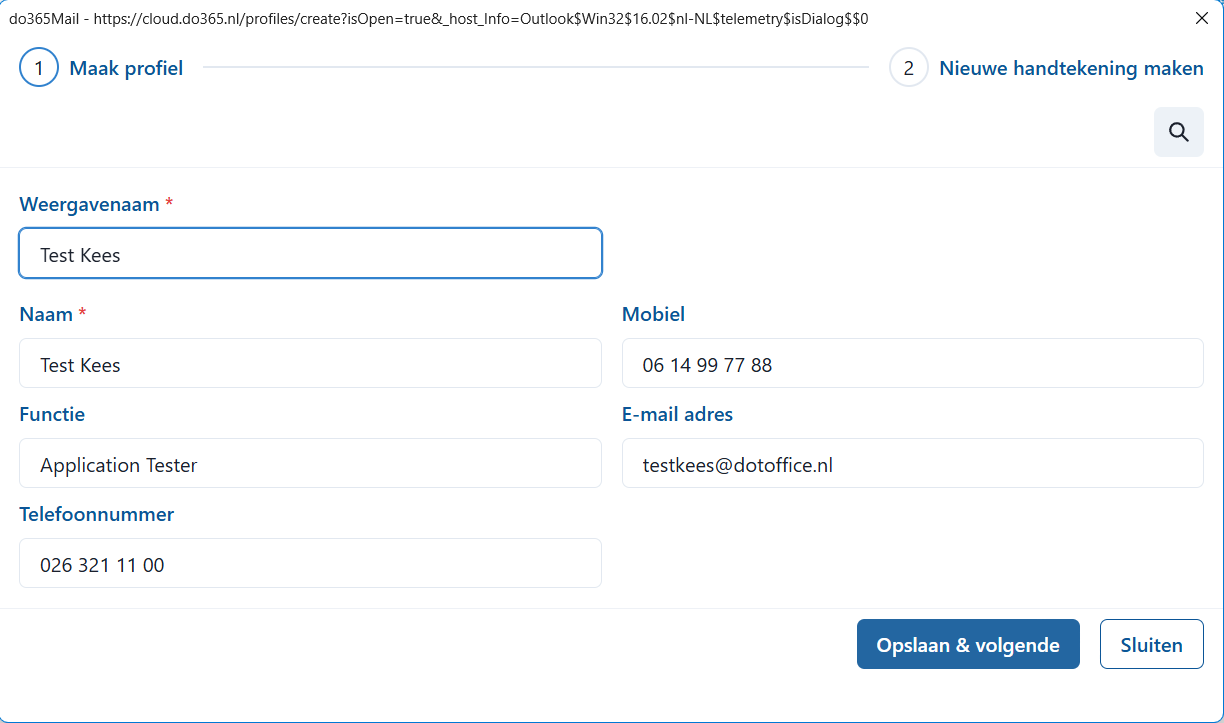Click the Mobiel field label
This screenshot has width=1224, height=723.
(653, 314)
